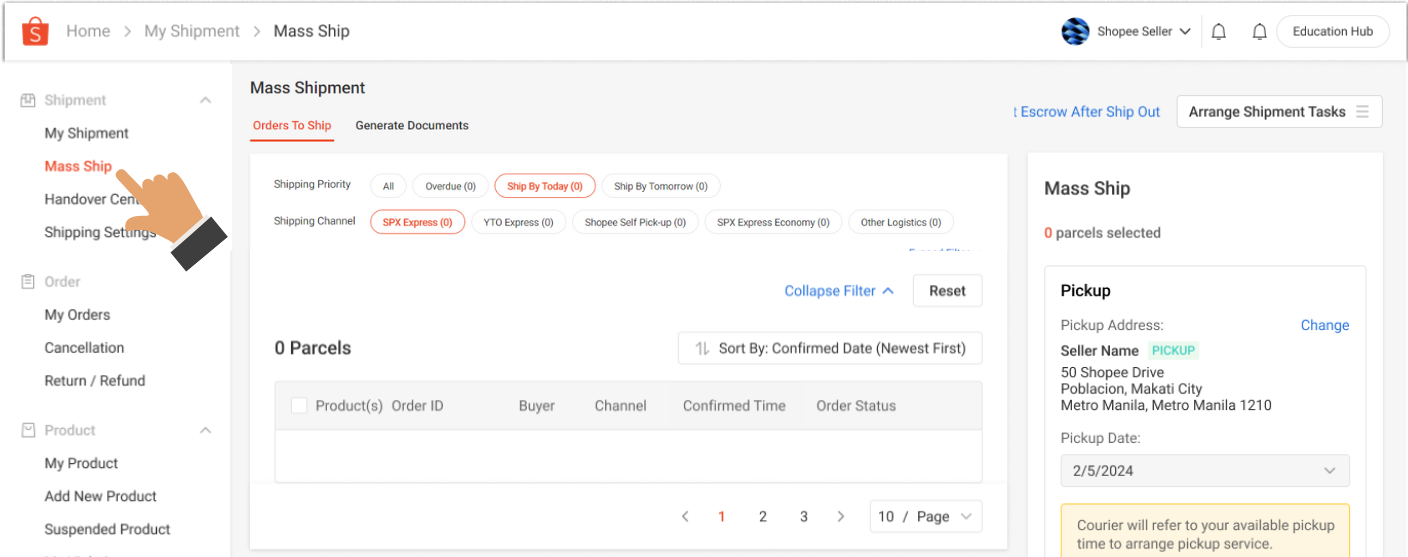The height and width of the screenshot is (557, 1408).
Task: Open My Orders in the sidebar
Action: tap(77, 315)
